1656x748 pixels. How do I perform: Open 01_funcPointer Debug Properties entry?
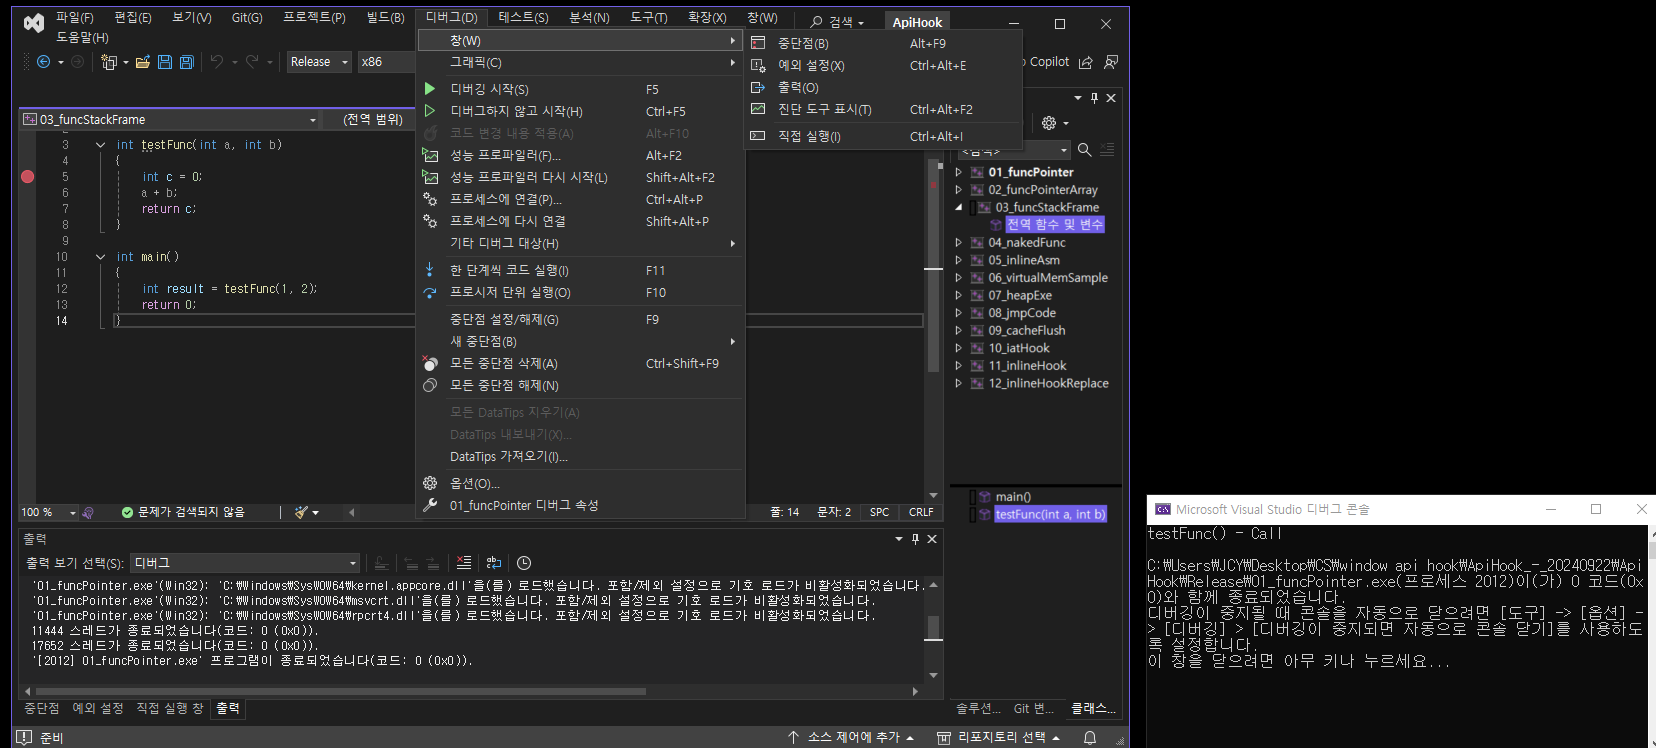point(581,506)
